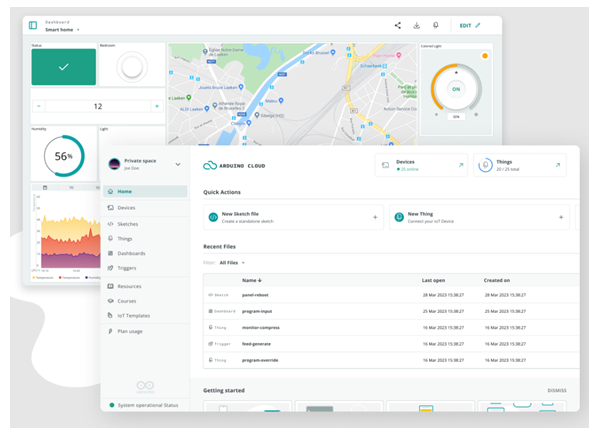Click plus icon on New Sketch file card
The width and height of the screenshot is (600, 436).
(375, 217)
